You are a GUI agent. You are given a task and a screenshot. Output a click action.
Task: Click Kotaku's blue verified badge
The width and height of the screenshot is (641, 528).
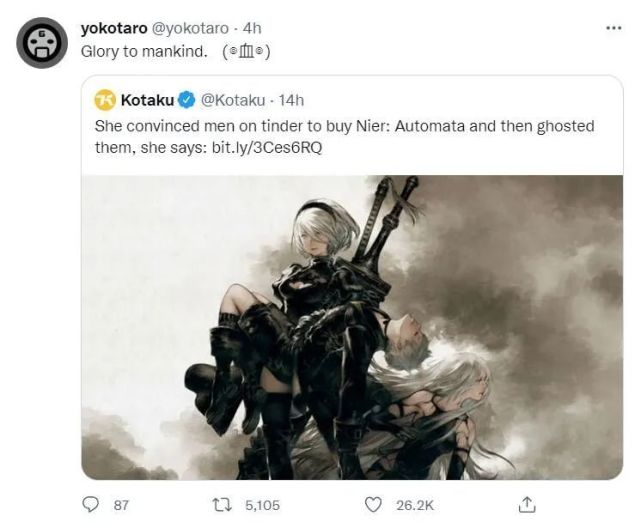pos(186,100)
